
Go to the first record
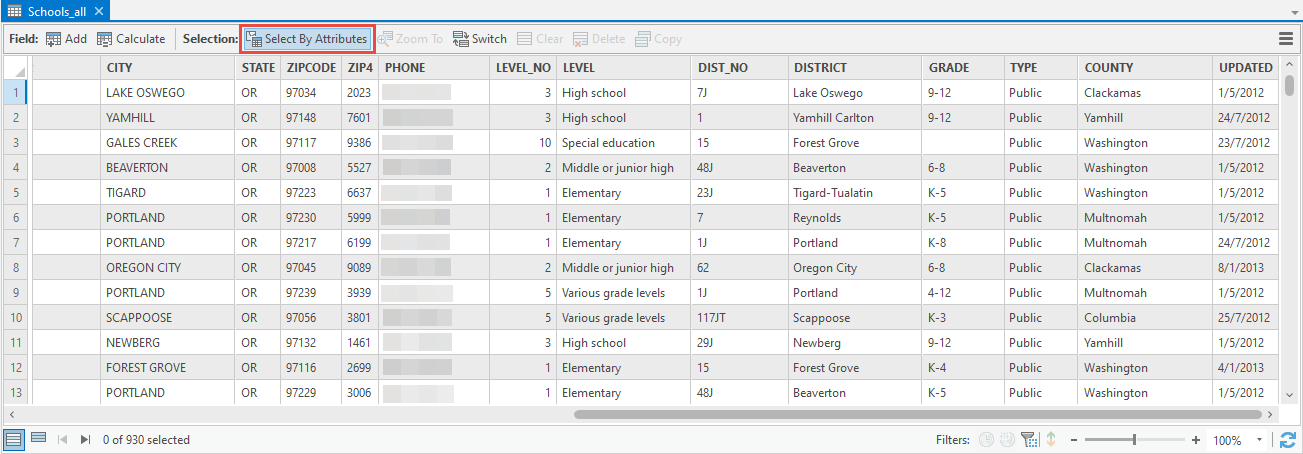(x=62, y=440)
